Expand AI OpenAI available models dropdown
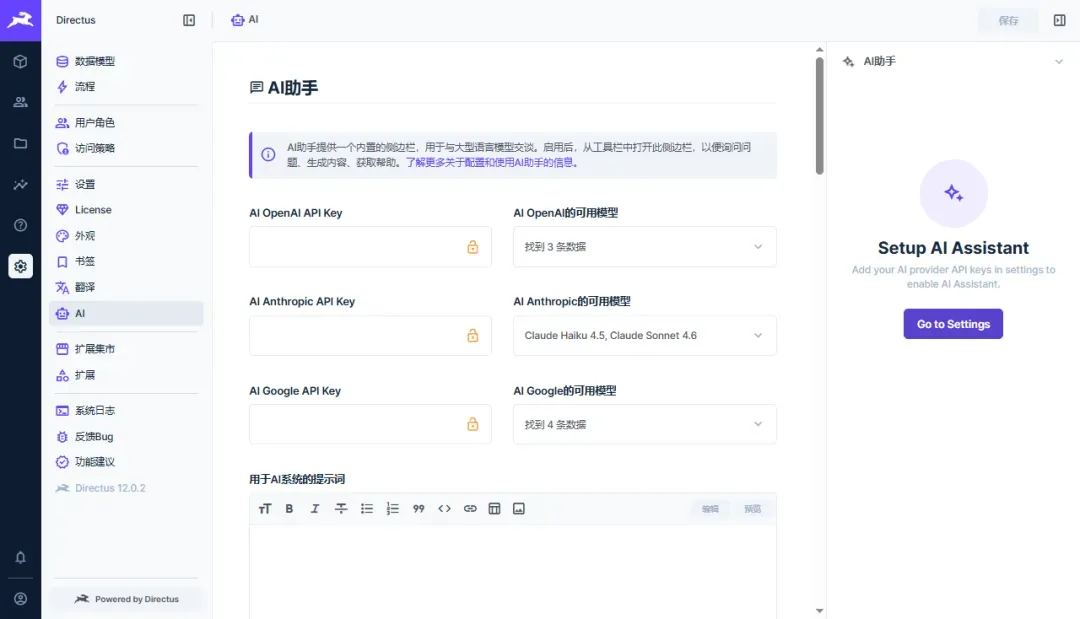 [645, 246]
